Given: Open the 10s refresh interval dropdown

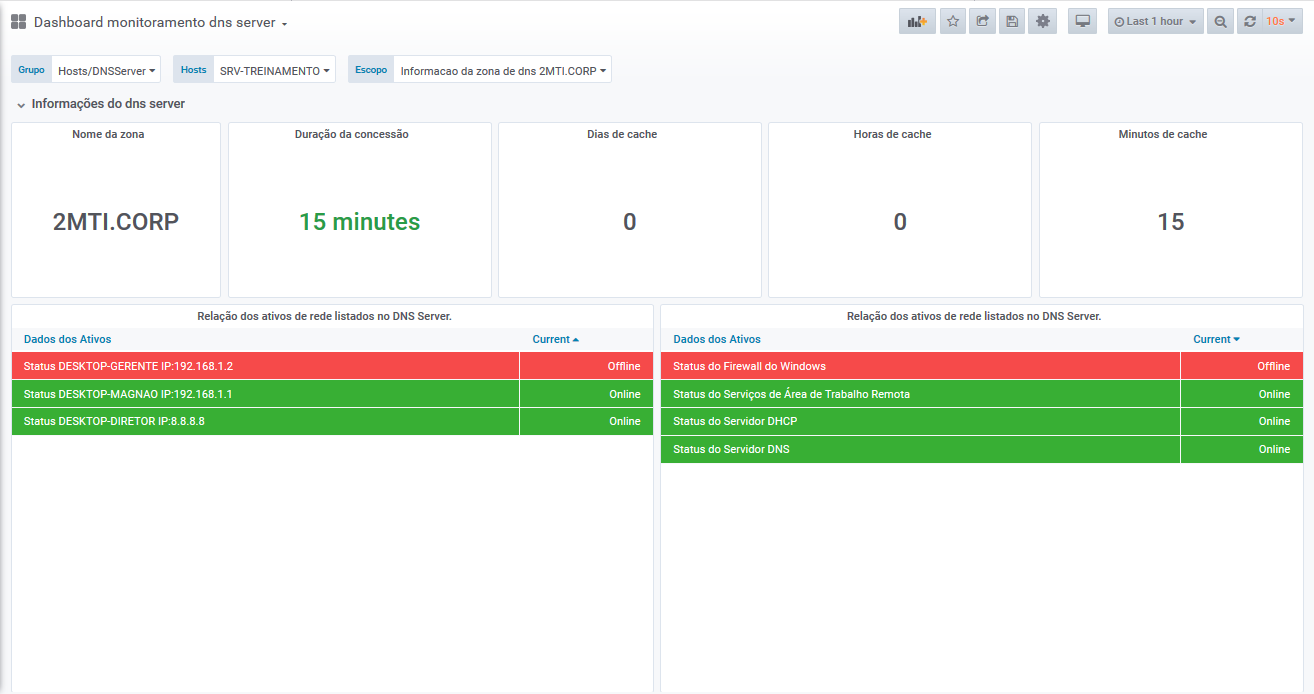Looking at the screenshot, I should pos(1282,21).
